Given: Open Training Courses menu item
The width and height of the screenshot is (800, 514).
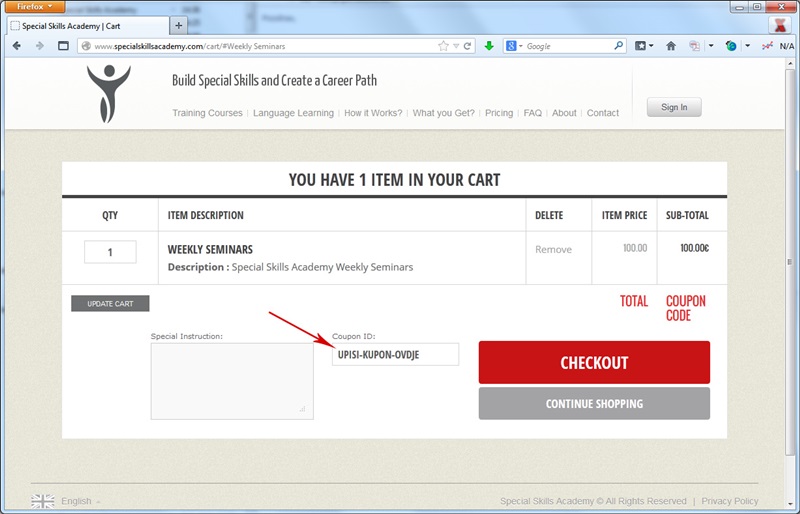Looking at the screenshot, I should (207, 113).
